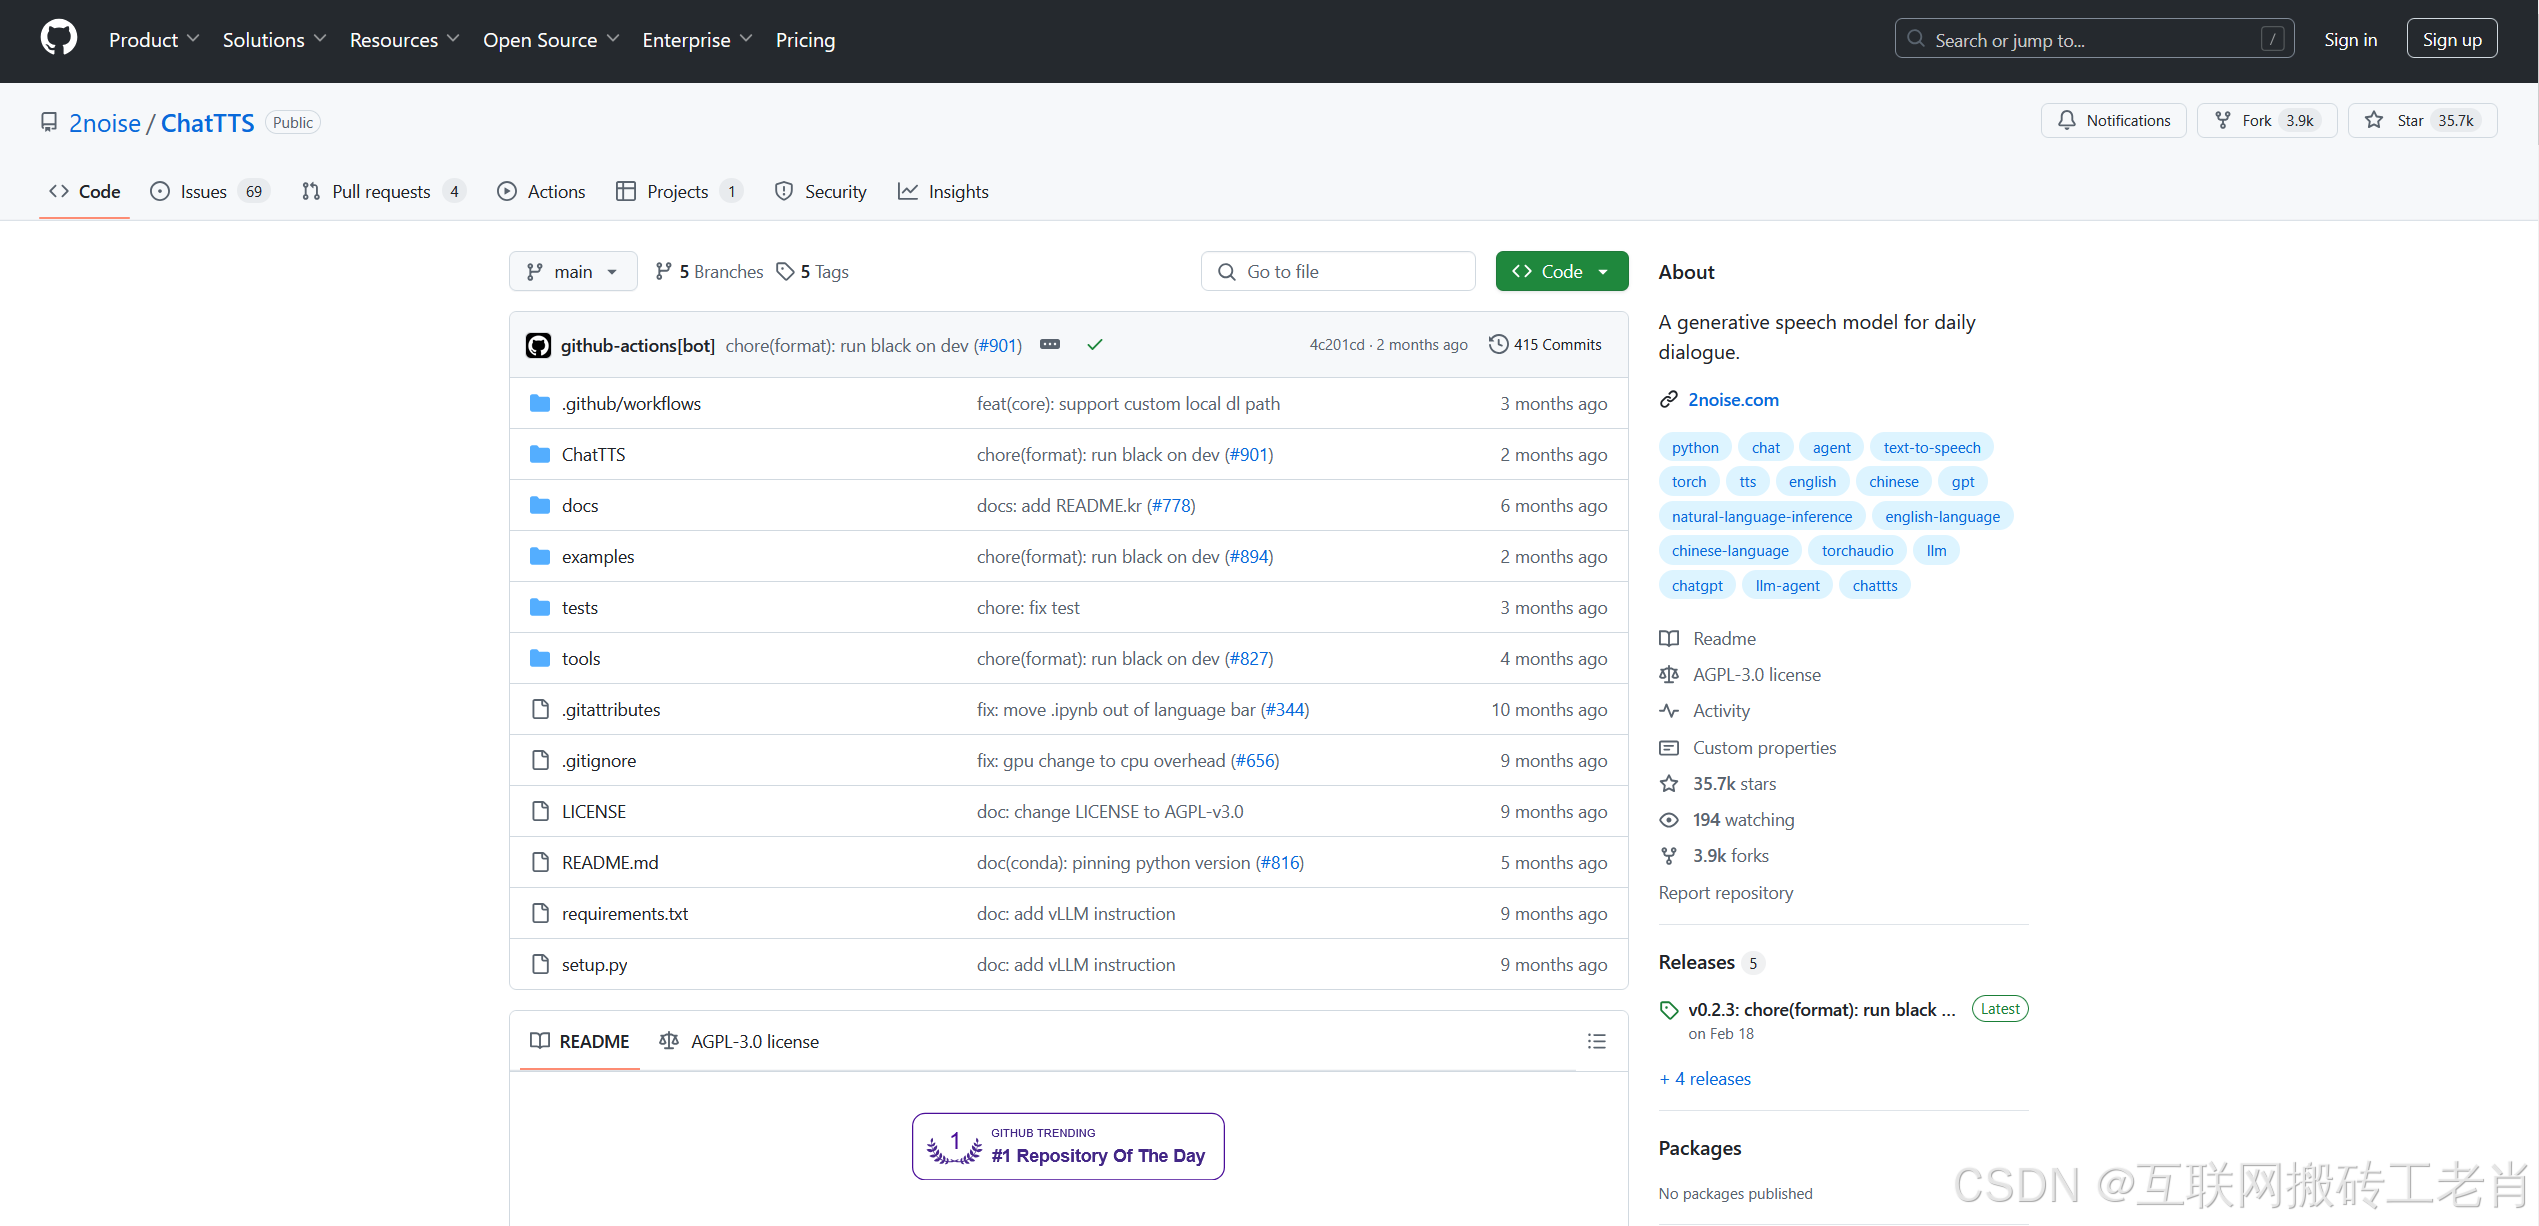
Task: Select the AGPL-3.0 license tab
Action: click(739, 1042)
